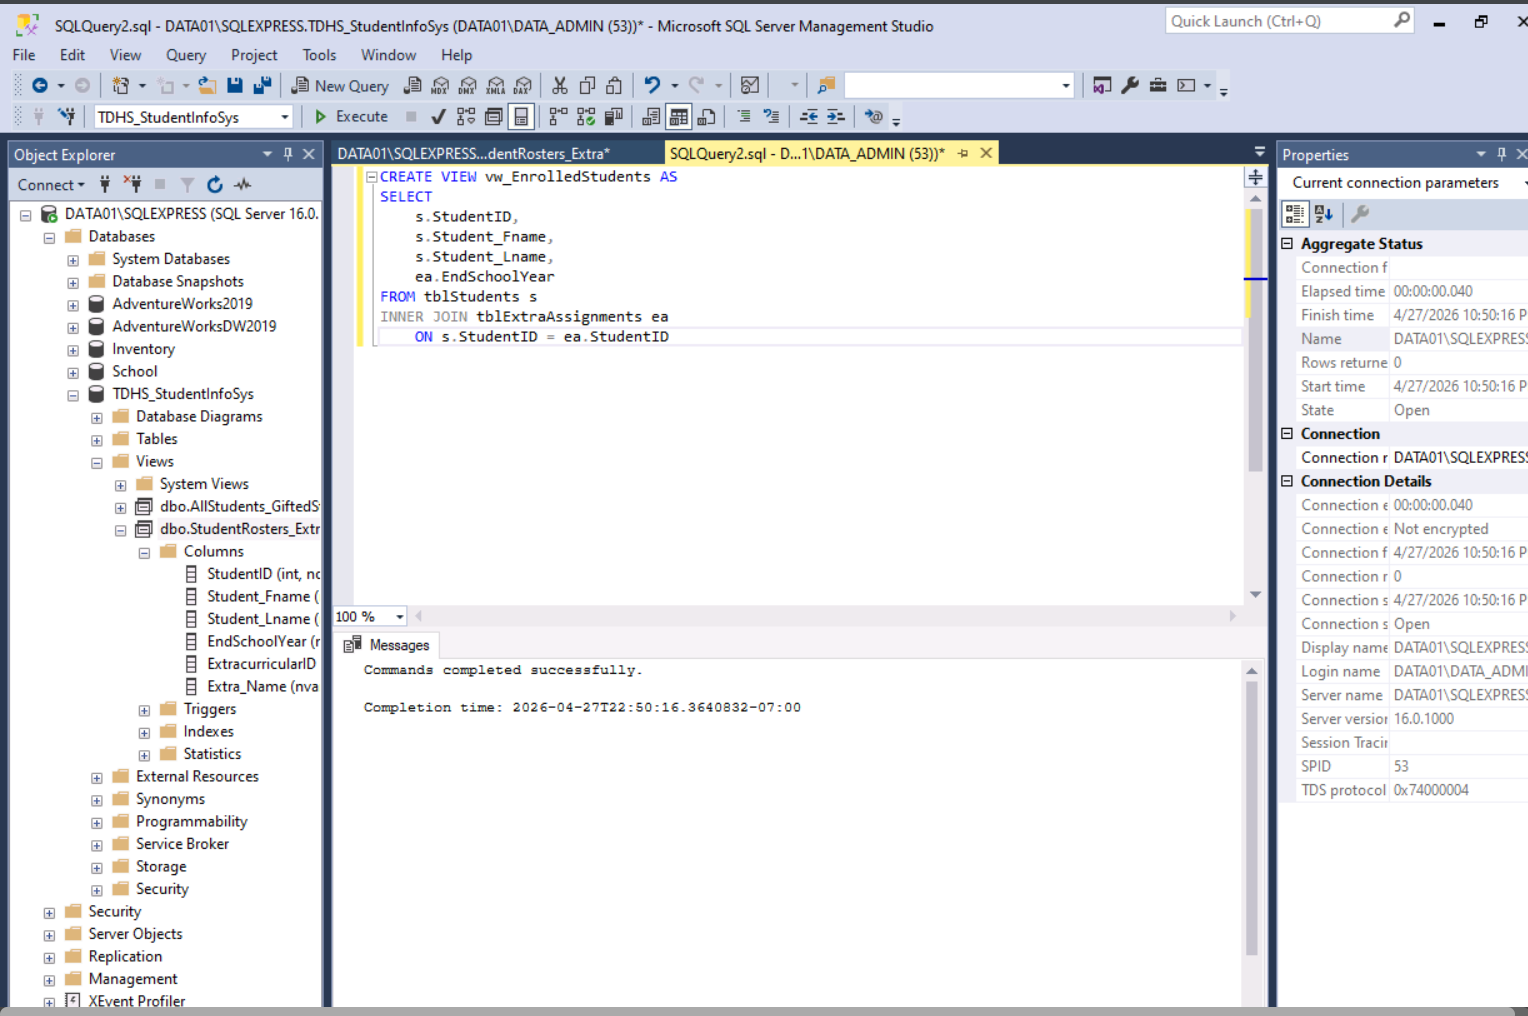Execute the current SQL query
This screenshot has width=1528, height=1016.
tap(351, 117)
